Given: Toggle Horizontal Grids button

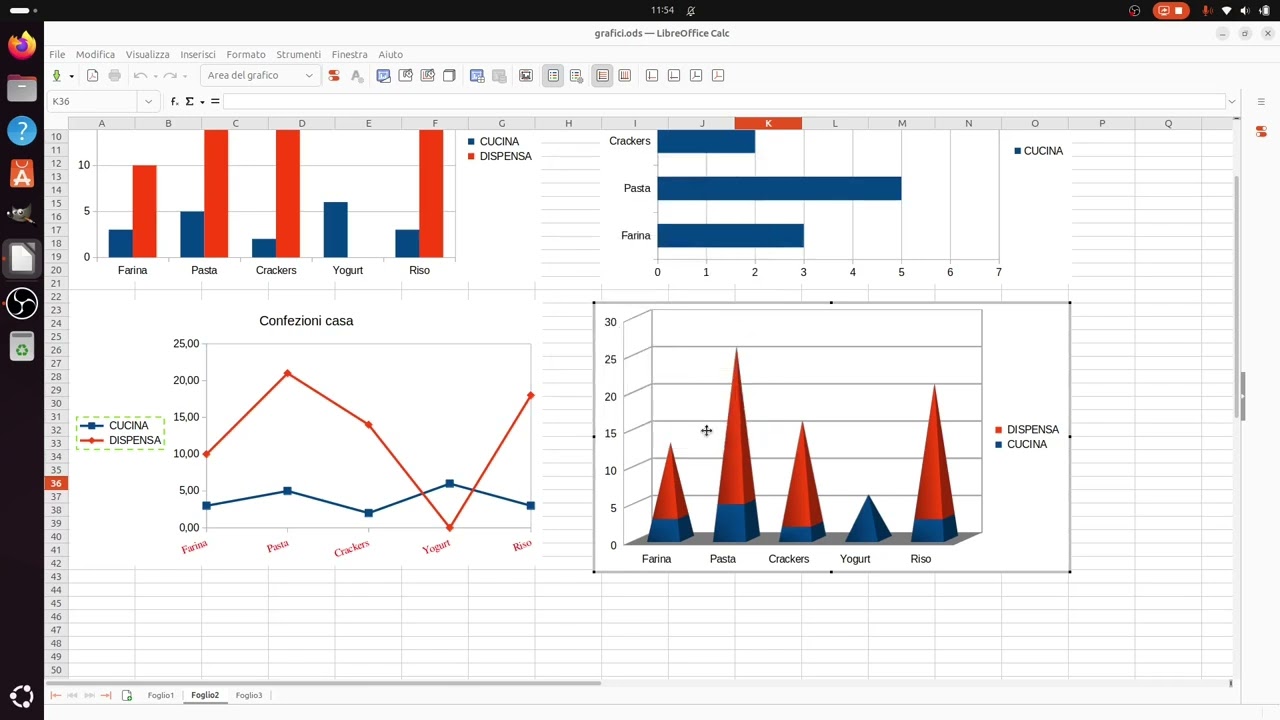Looking at the screenshot, I should pyautogui.click(x=602, y=75).
